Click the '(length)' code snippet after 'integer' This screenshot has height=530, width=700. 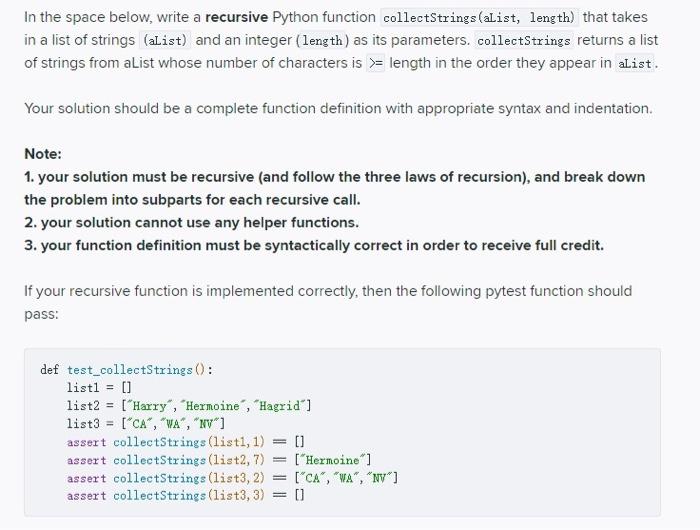[x=321, y=40]
